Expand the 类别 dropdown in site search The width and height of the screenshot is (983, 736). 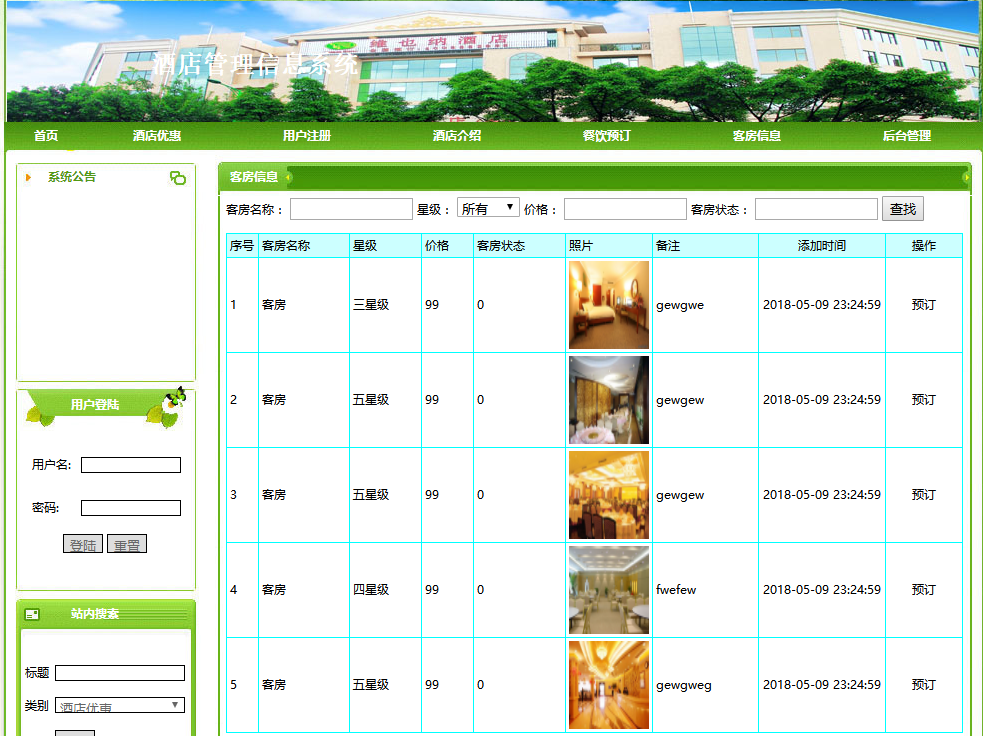point(120,705)
